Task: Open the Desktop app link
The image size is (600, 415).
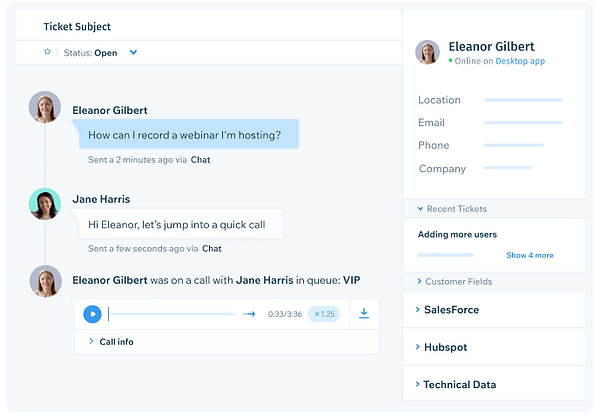Action: click(520, 61)
